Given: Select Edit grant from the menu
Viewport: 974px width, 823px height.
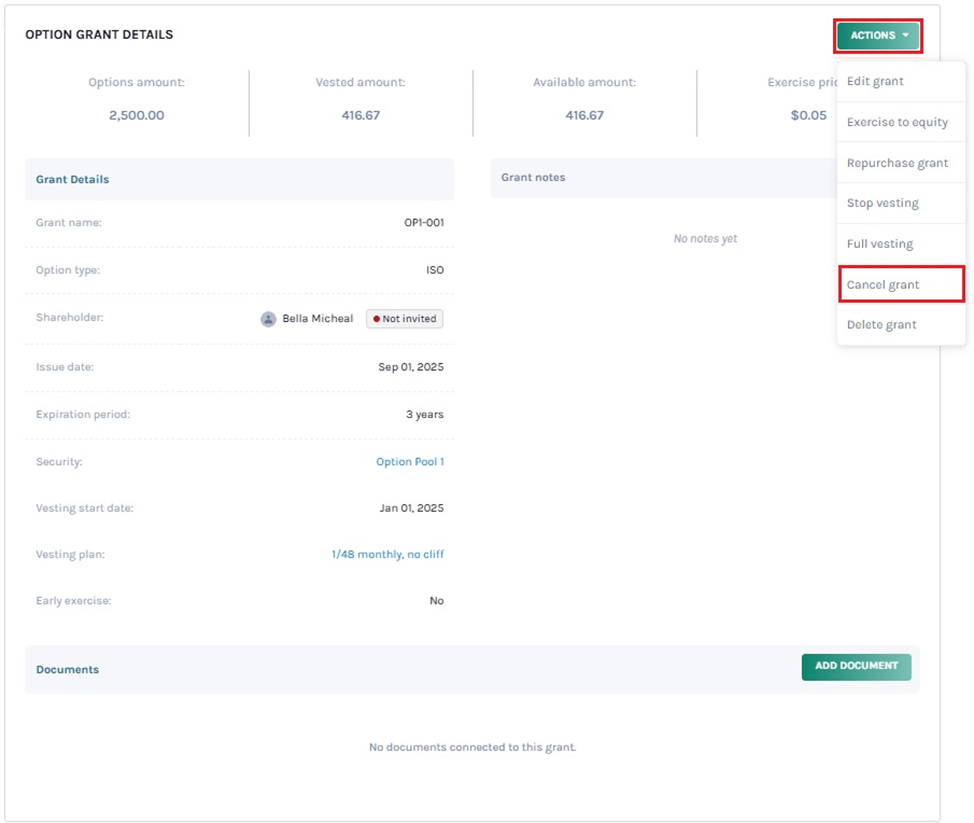Looking at the screenshot, I should click(875, 81).
